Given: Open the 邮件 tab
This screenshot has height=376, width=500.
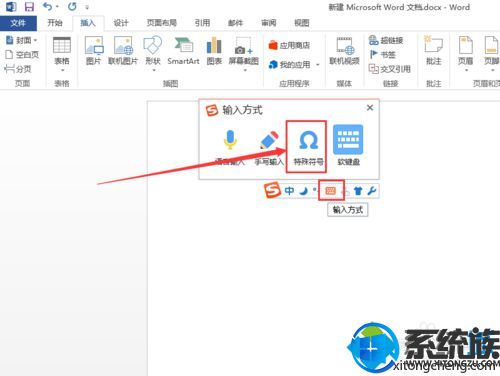Looking at the screenshot, I should 235,23.
